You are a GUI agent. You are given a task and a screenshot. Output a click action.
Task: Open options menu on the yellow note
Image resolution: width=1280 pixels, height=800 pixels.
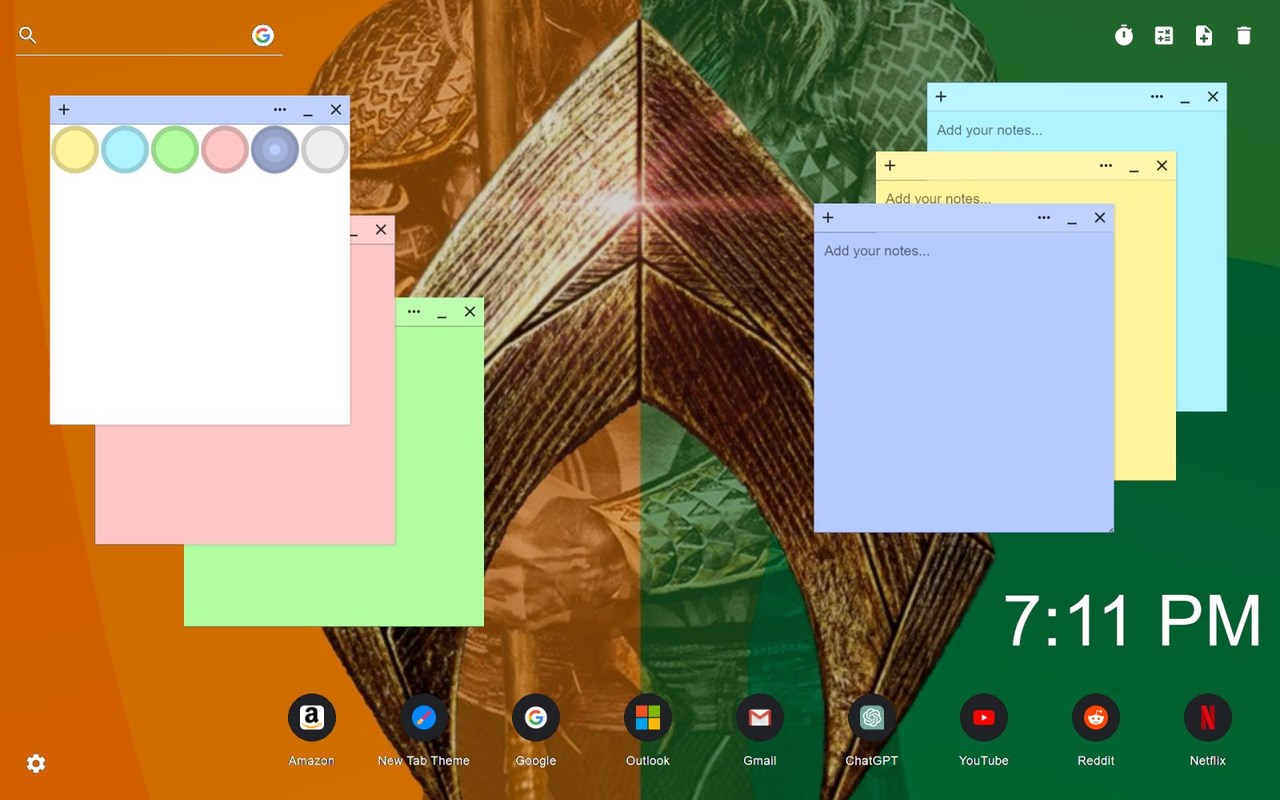coord(1106,166)
